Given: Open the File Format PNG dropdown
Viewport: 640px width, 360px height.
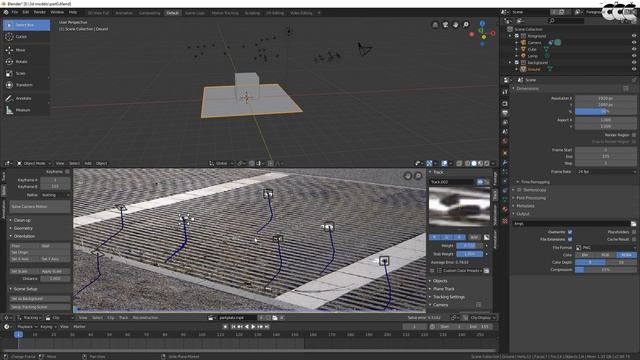Looking at the screenshot, I should click(606, 248).
